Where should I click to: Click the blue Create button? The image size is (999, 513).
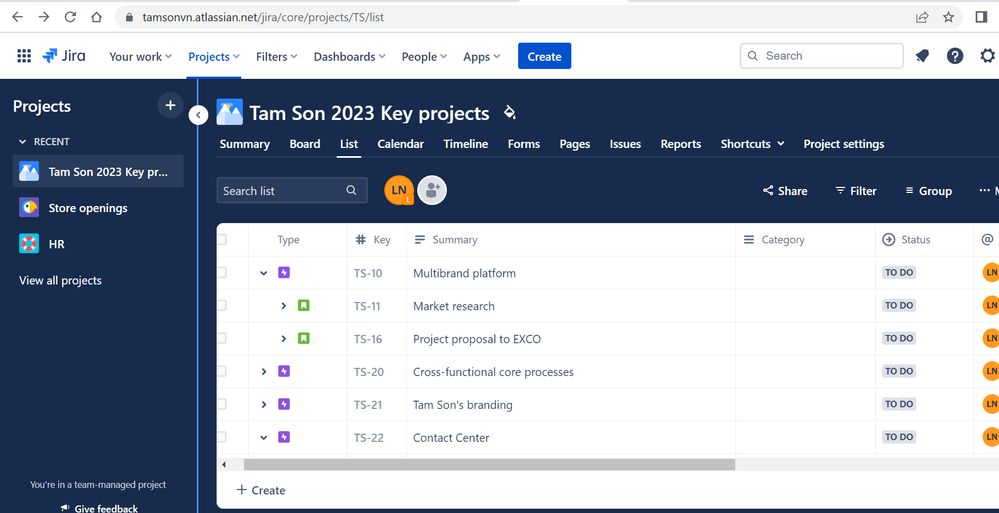pos(544,56)
